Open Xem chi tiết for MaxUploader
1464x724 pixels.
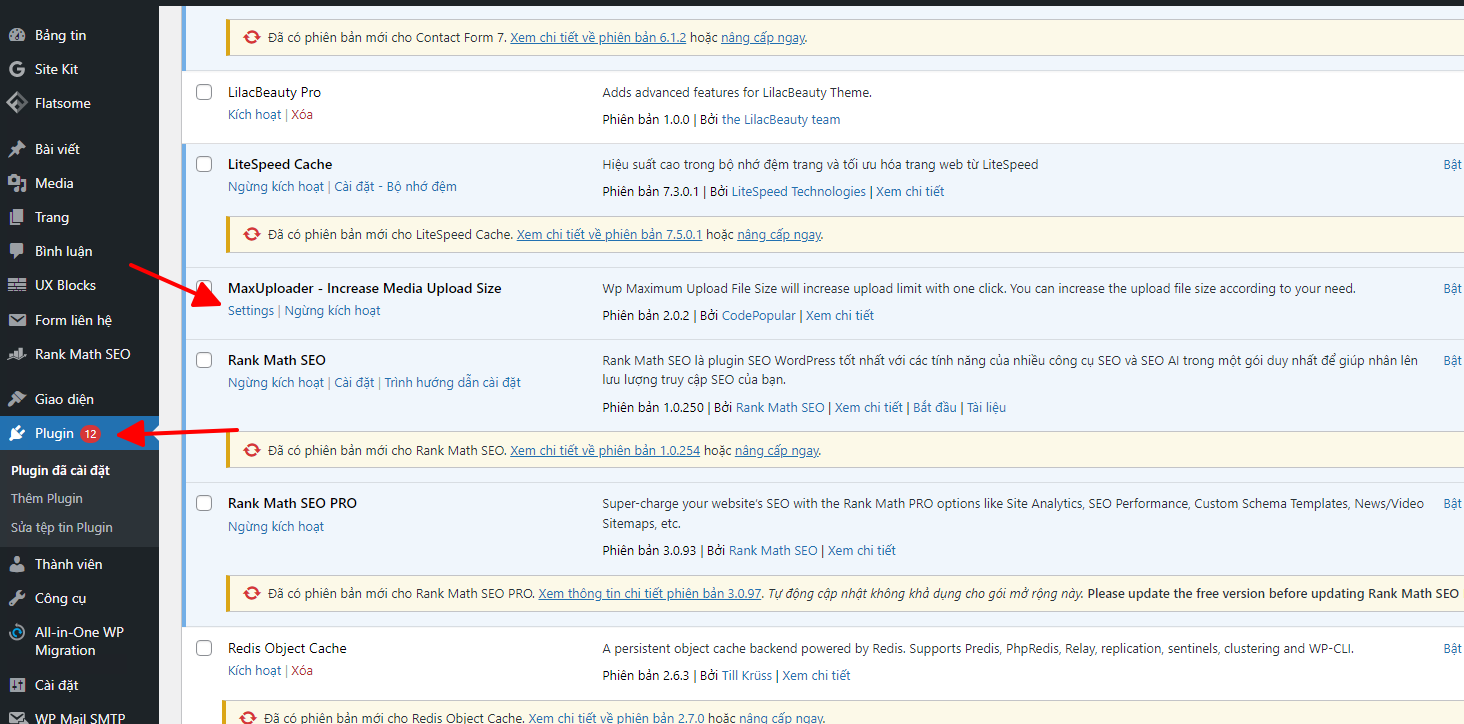840,315
